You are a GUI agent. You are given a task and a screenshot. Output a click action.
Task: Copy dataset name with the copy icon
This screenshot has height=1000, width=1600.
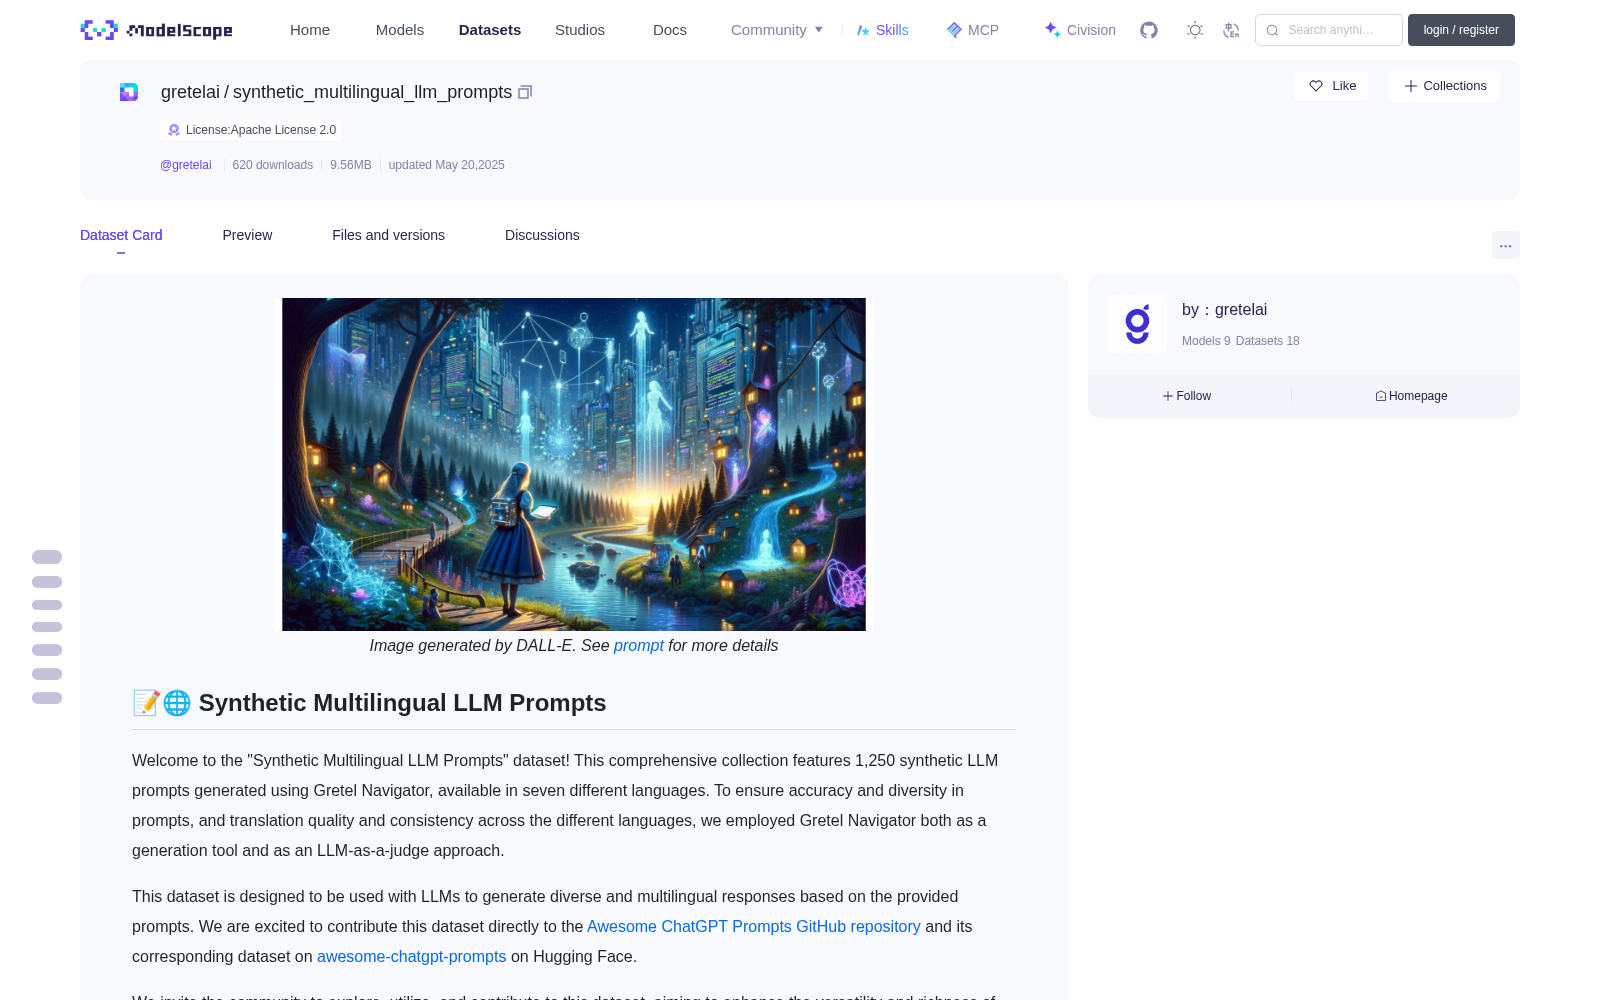pos(525,92)
